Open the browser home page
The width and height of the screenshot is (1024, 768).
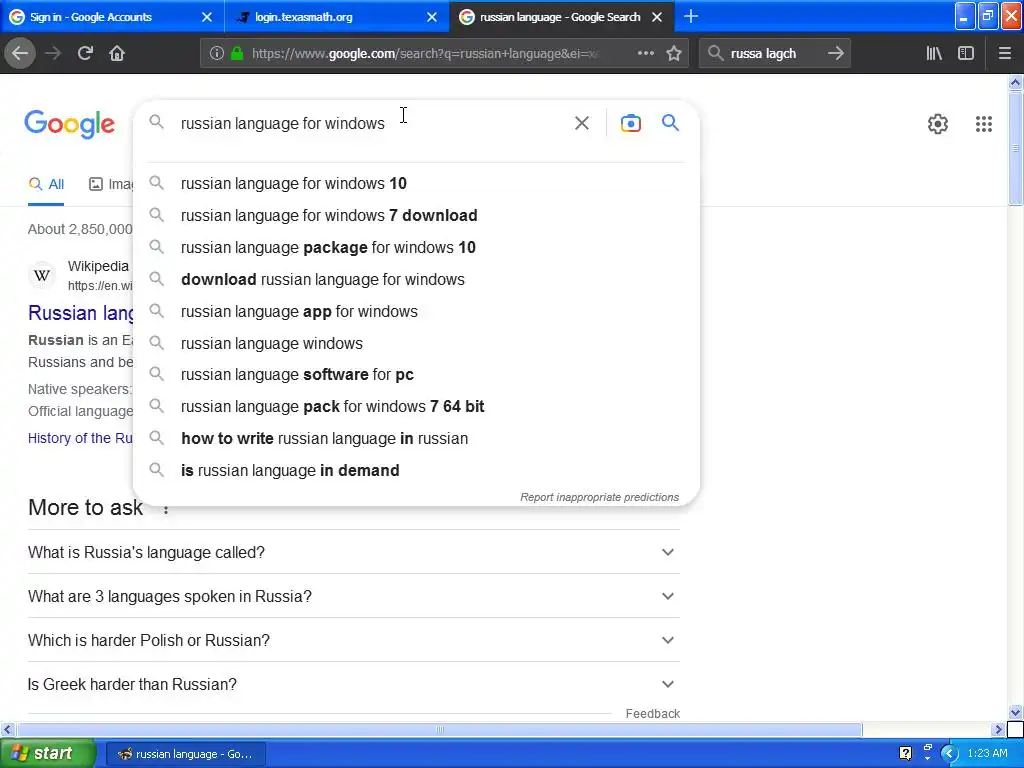click(x=117, y=54)
